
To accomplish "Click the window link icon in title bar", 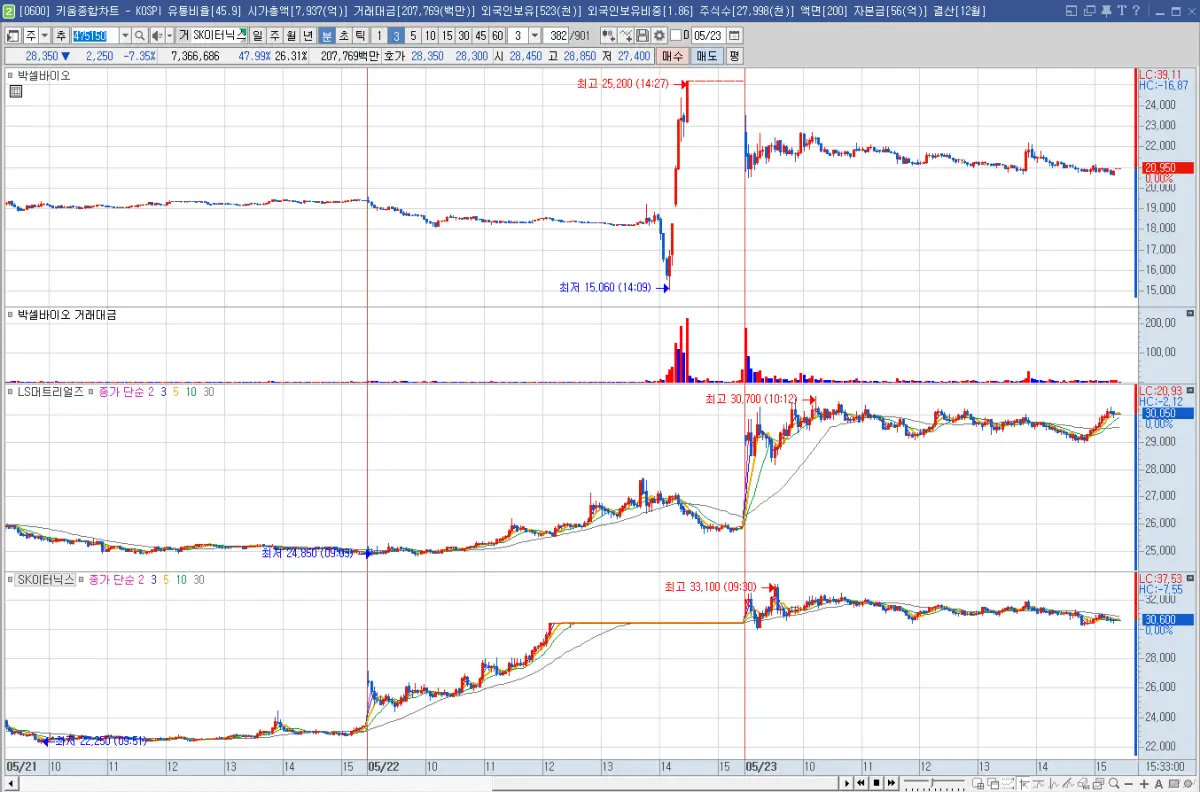I will [x=1091, y=11].
